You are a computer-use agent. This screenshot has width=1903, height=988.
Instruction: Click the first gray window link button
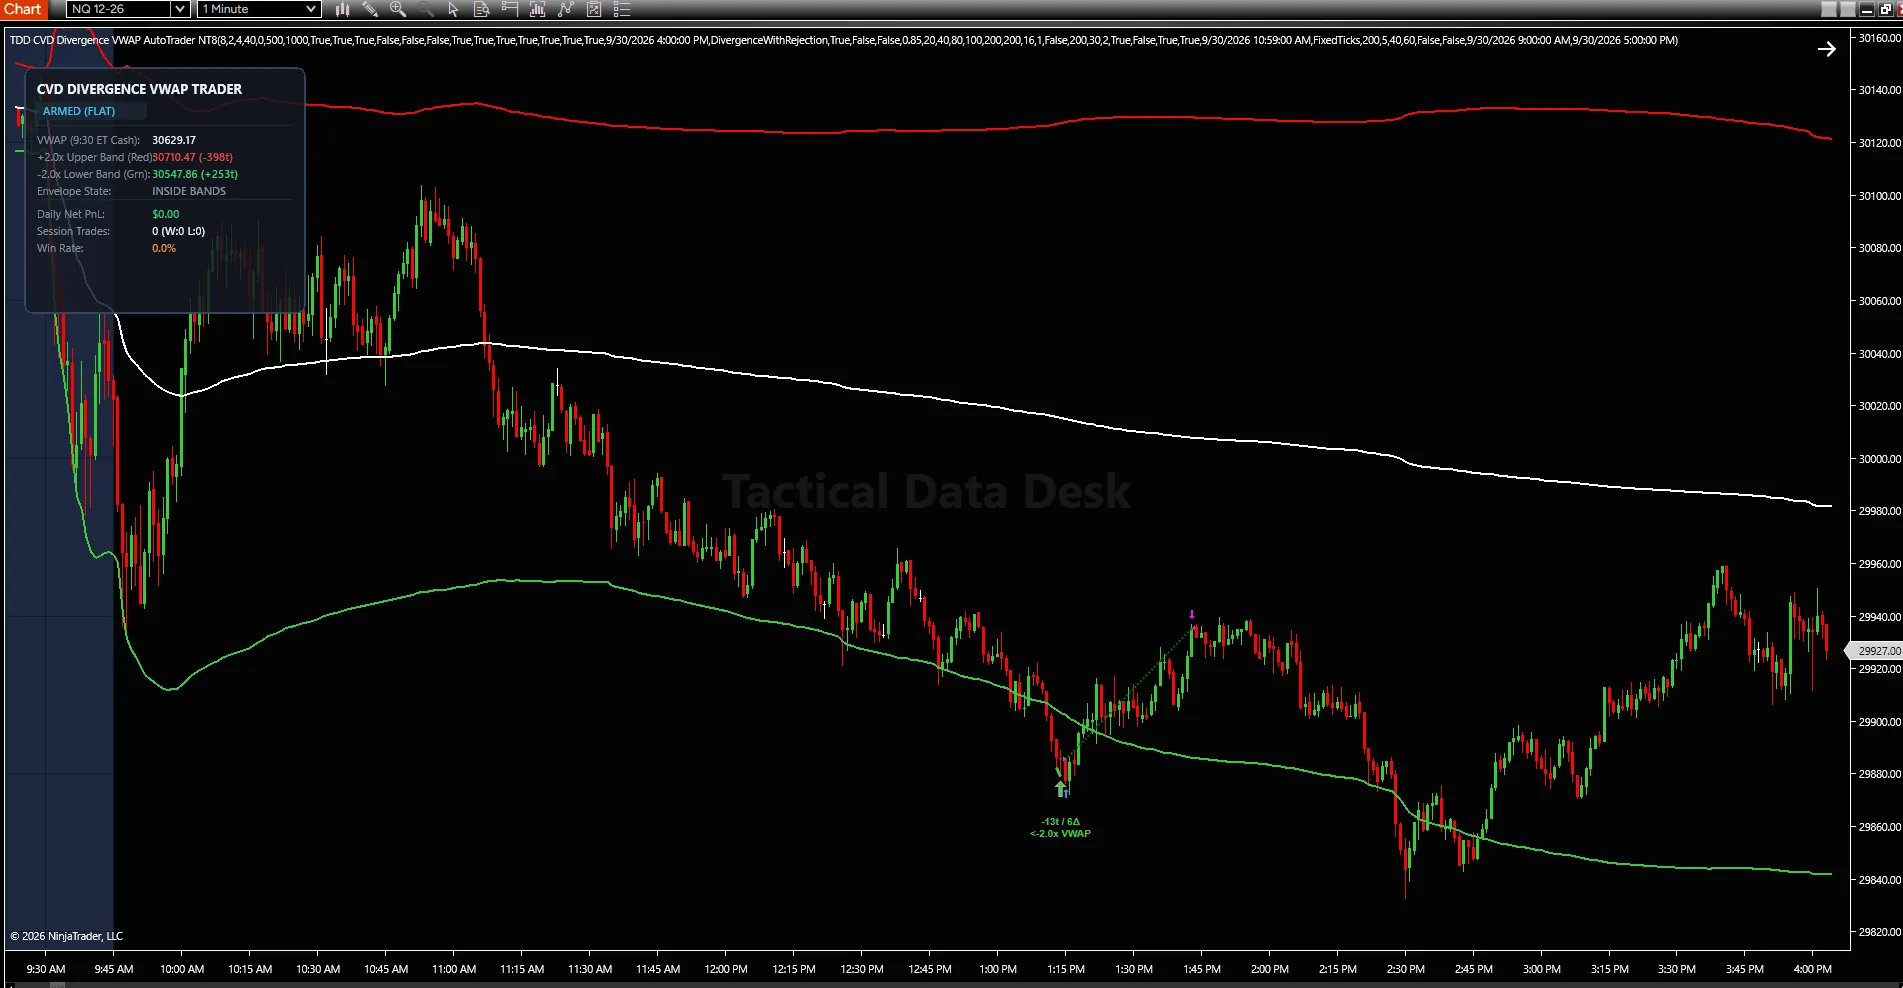(1828, 9)
